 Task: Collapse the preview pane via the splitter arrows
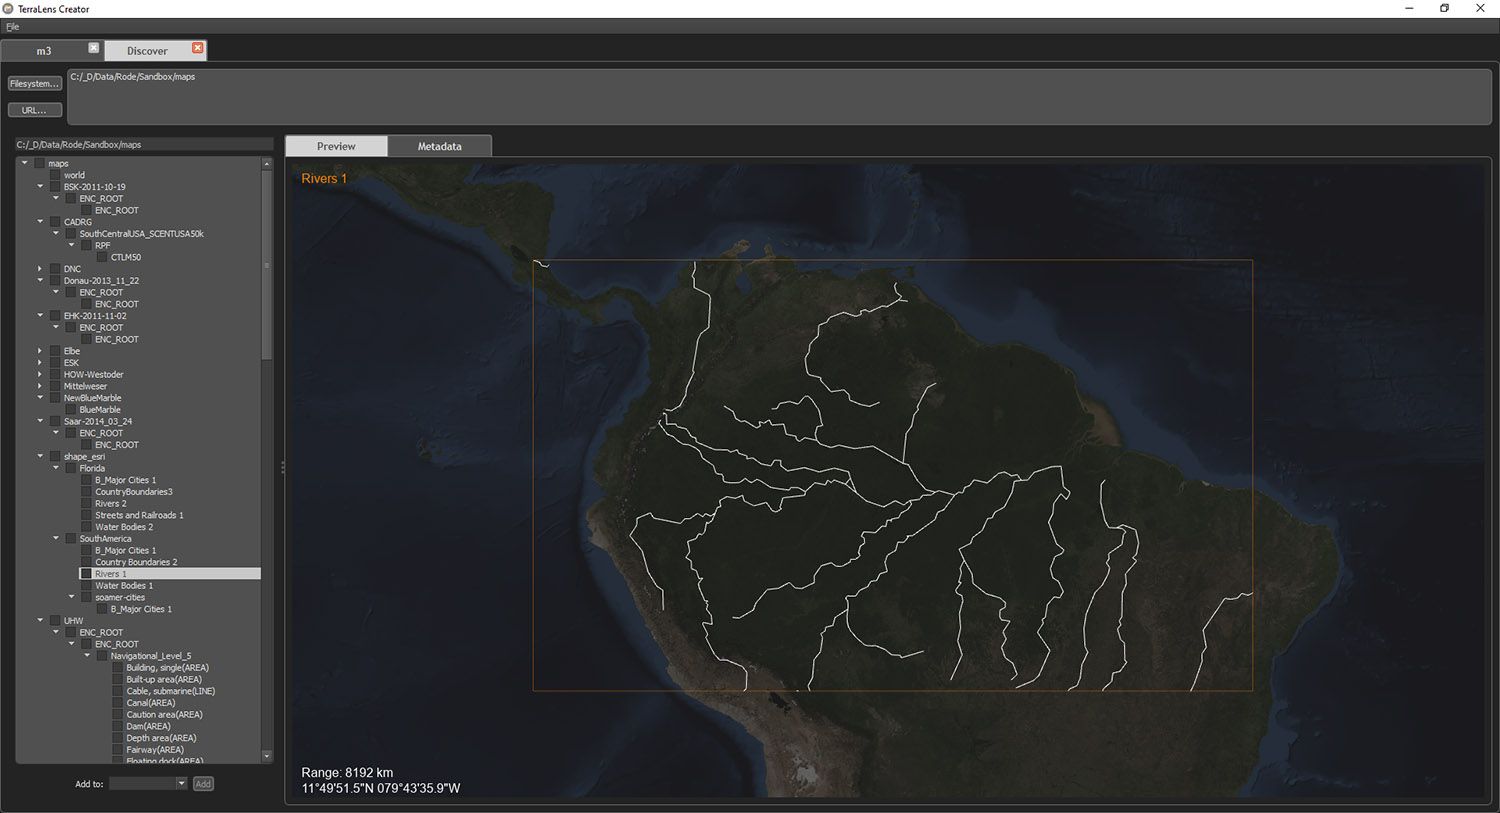283,466
